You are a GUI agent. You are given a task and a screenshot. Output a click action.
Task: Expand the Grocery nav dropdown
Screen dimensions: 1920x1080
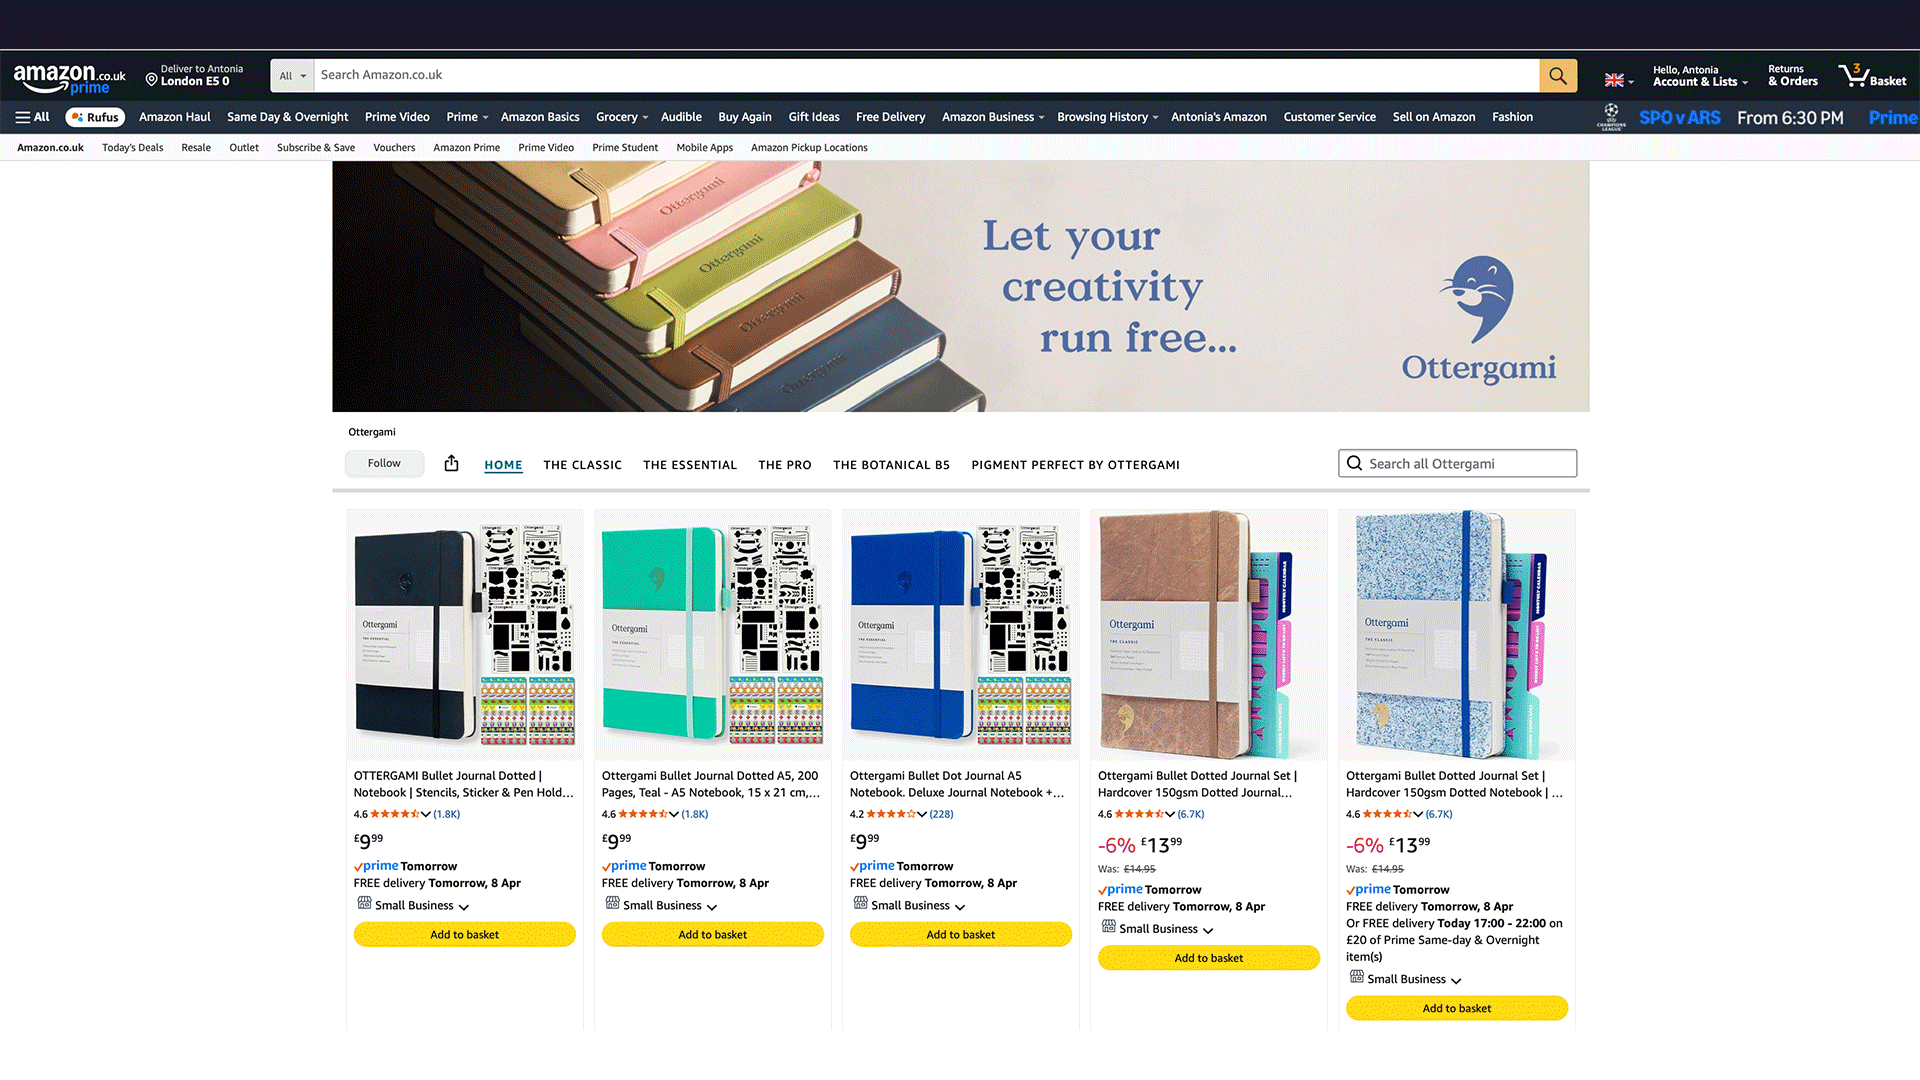tap(621, 117)
